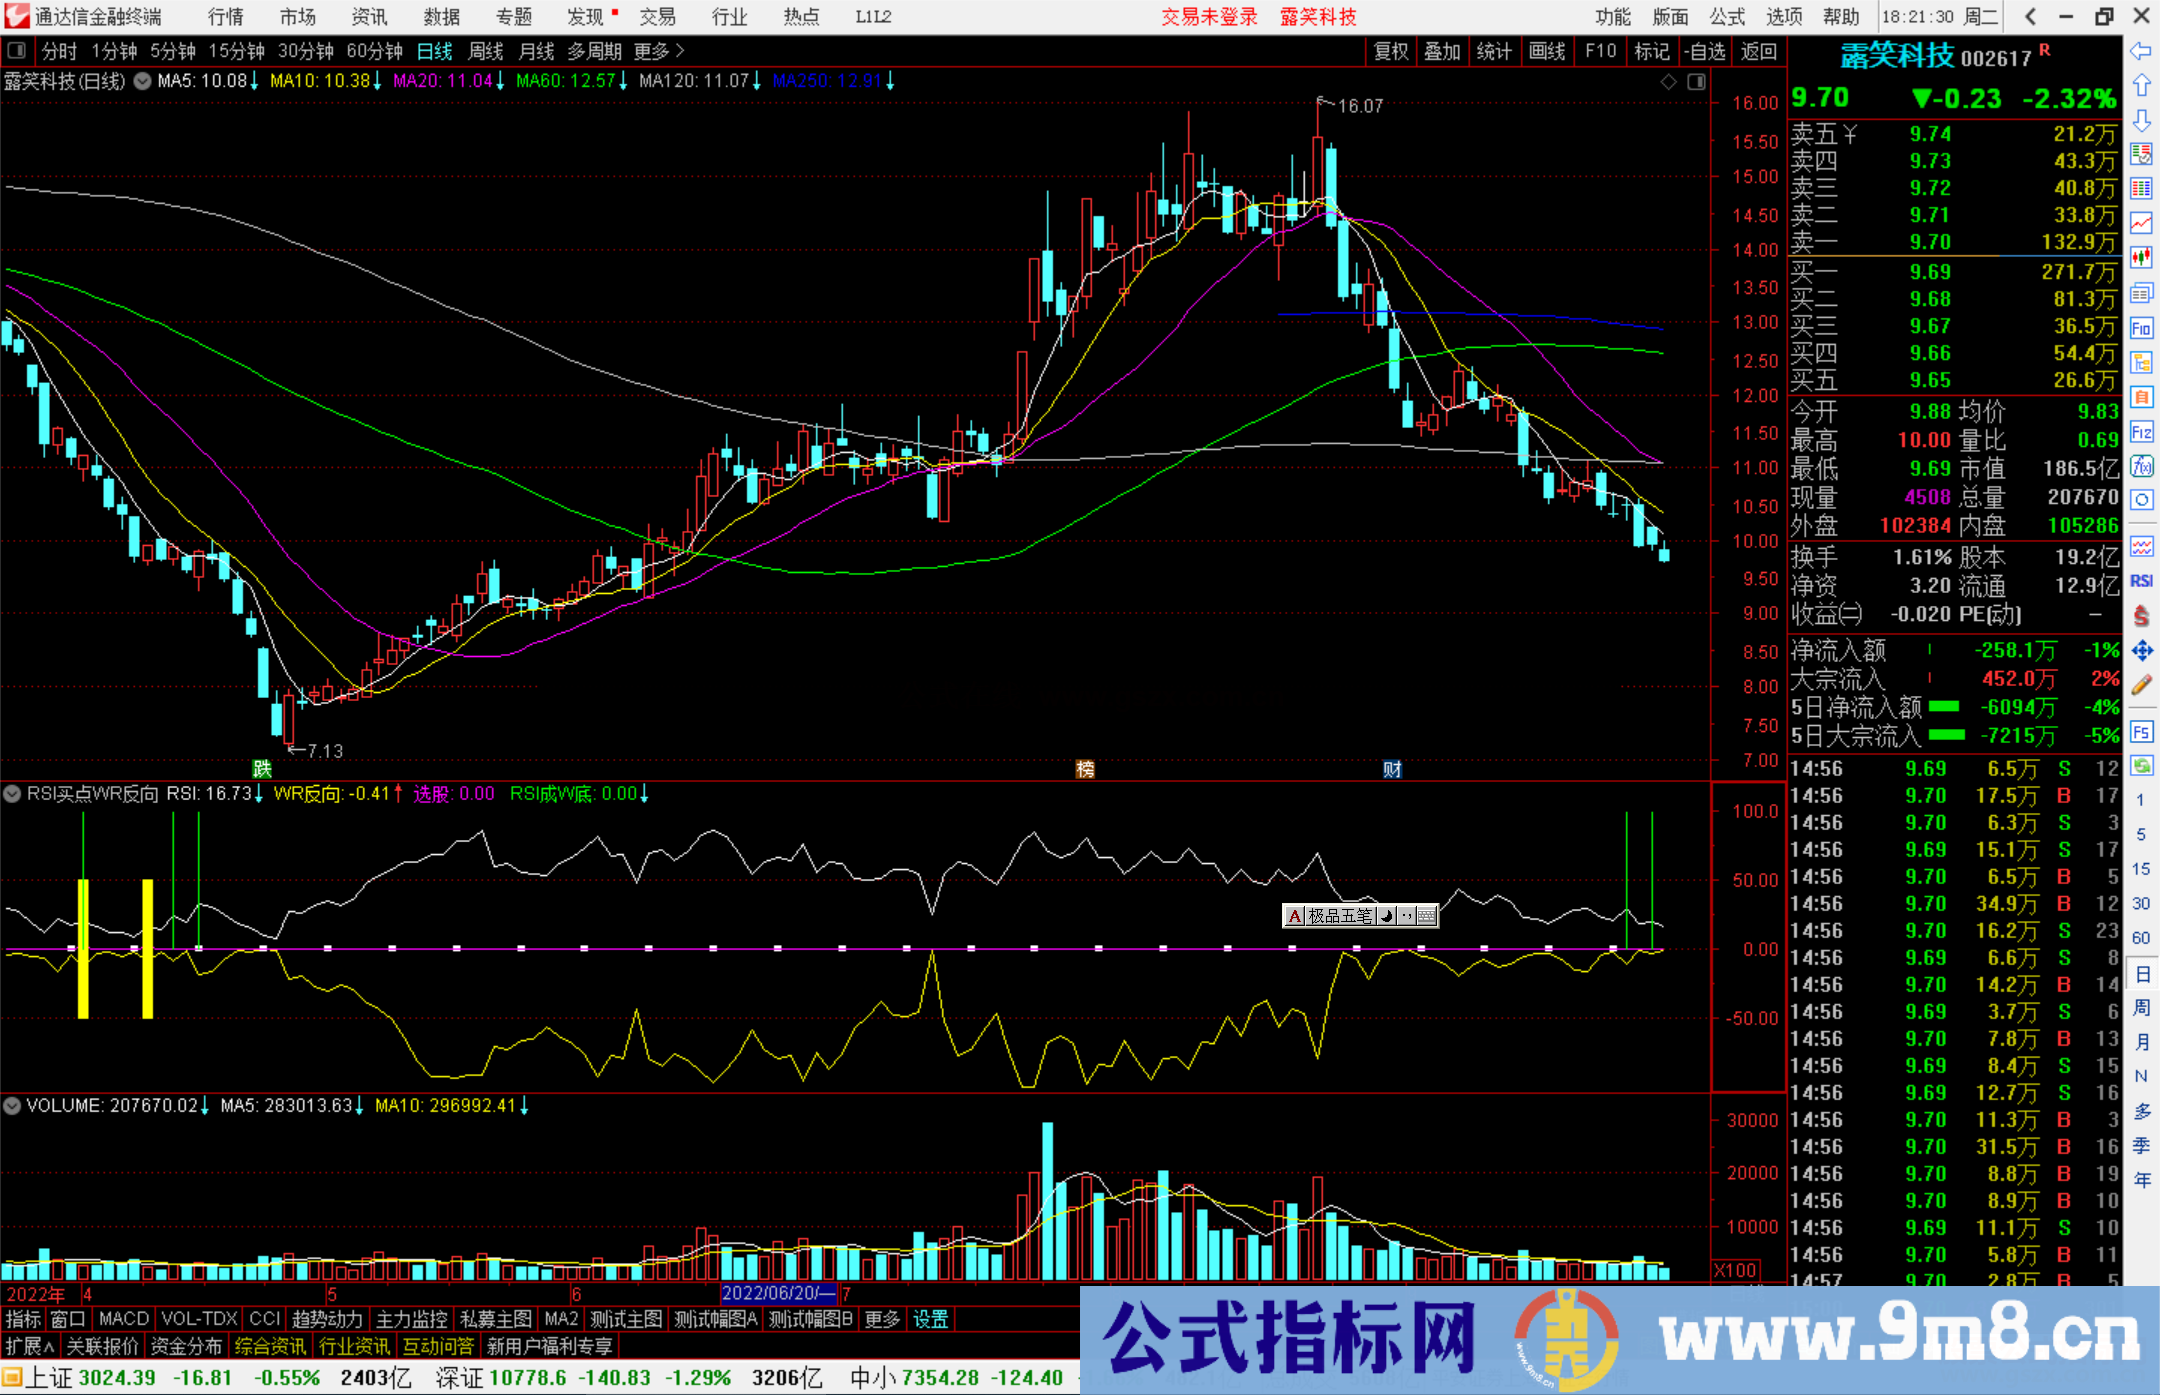The width and height of the screenshot is (2160, 1395).
Task: Click the 5日净流入额 green bar
Action: pos(1944,707)
